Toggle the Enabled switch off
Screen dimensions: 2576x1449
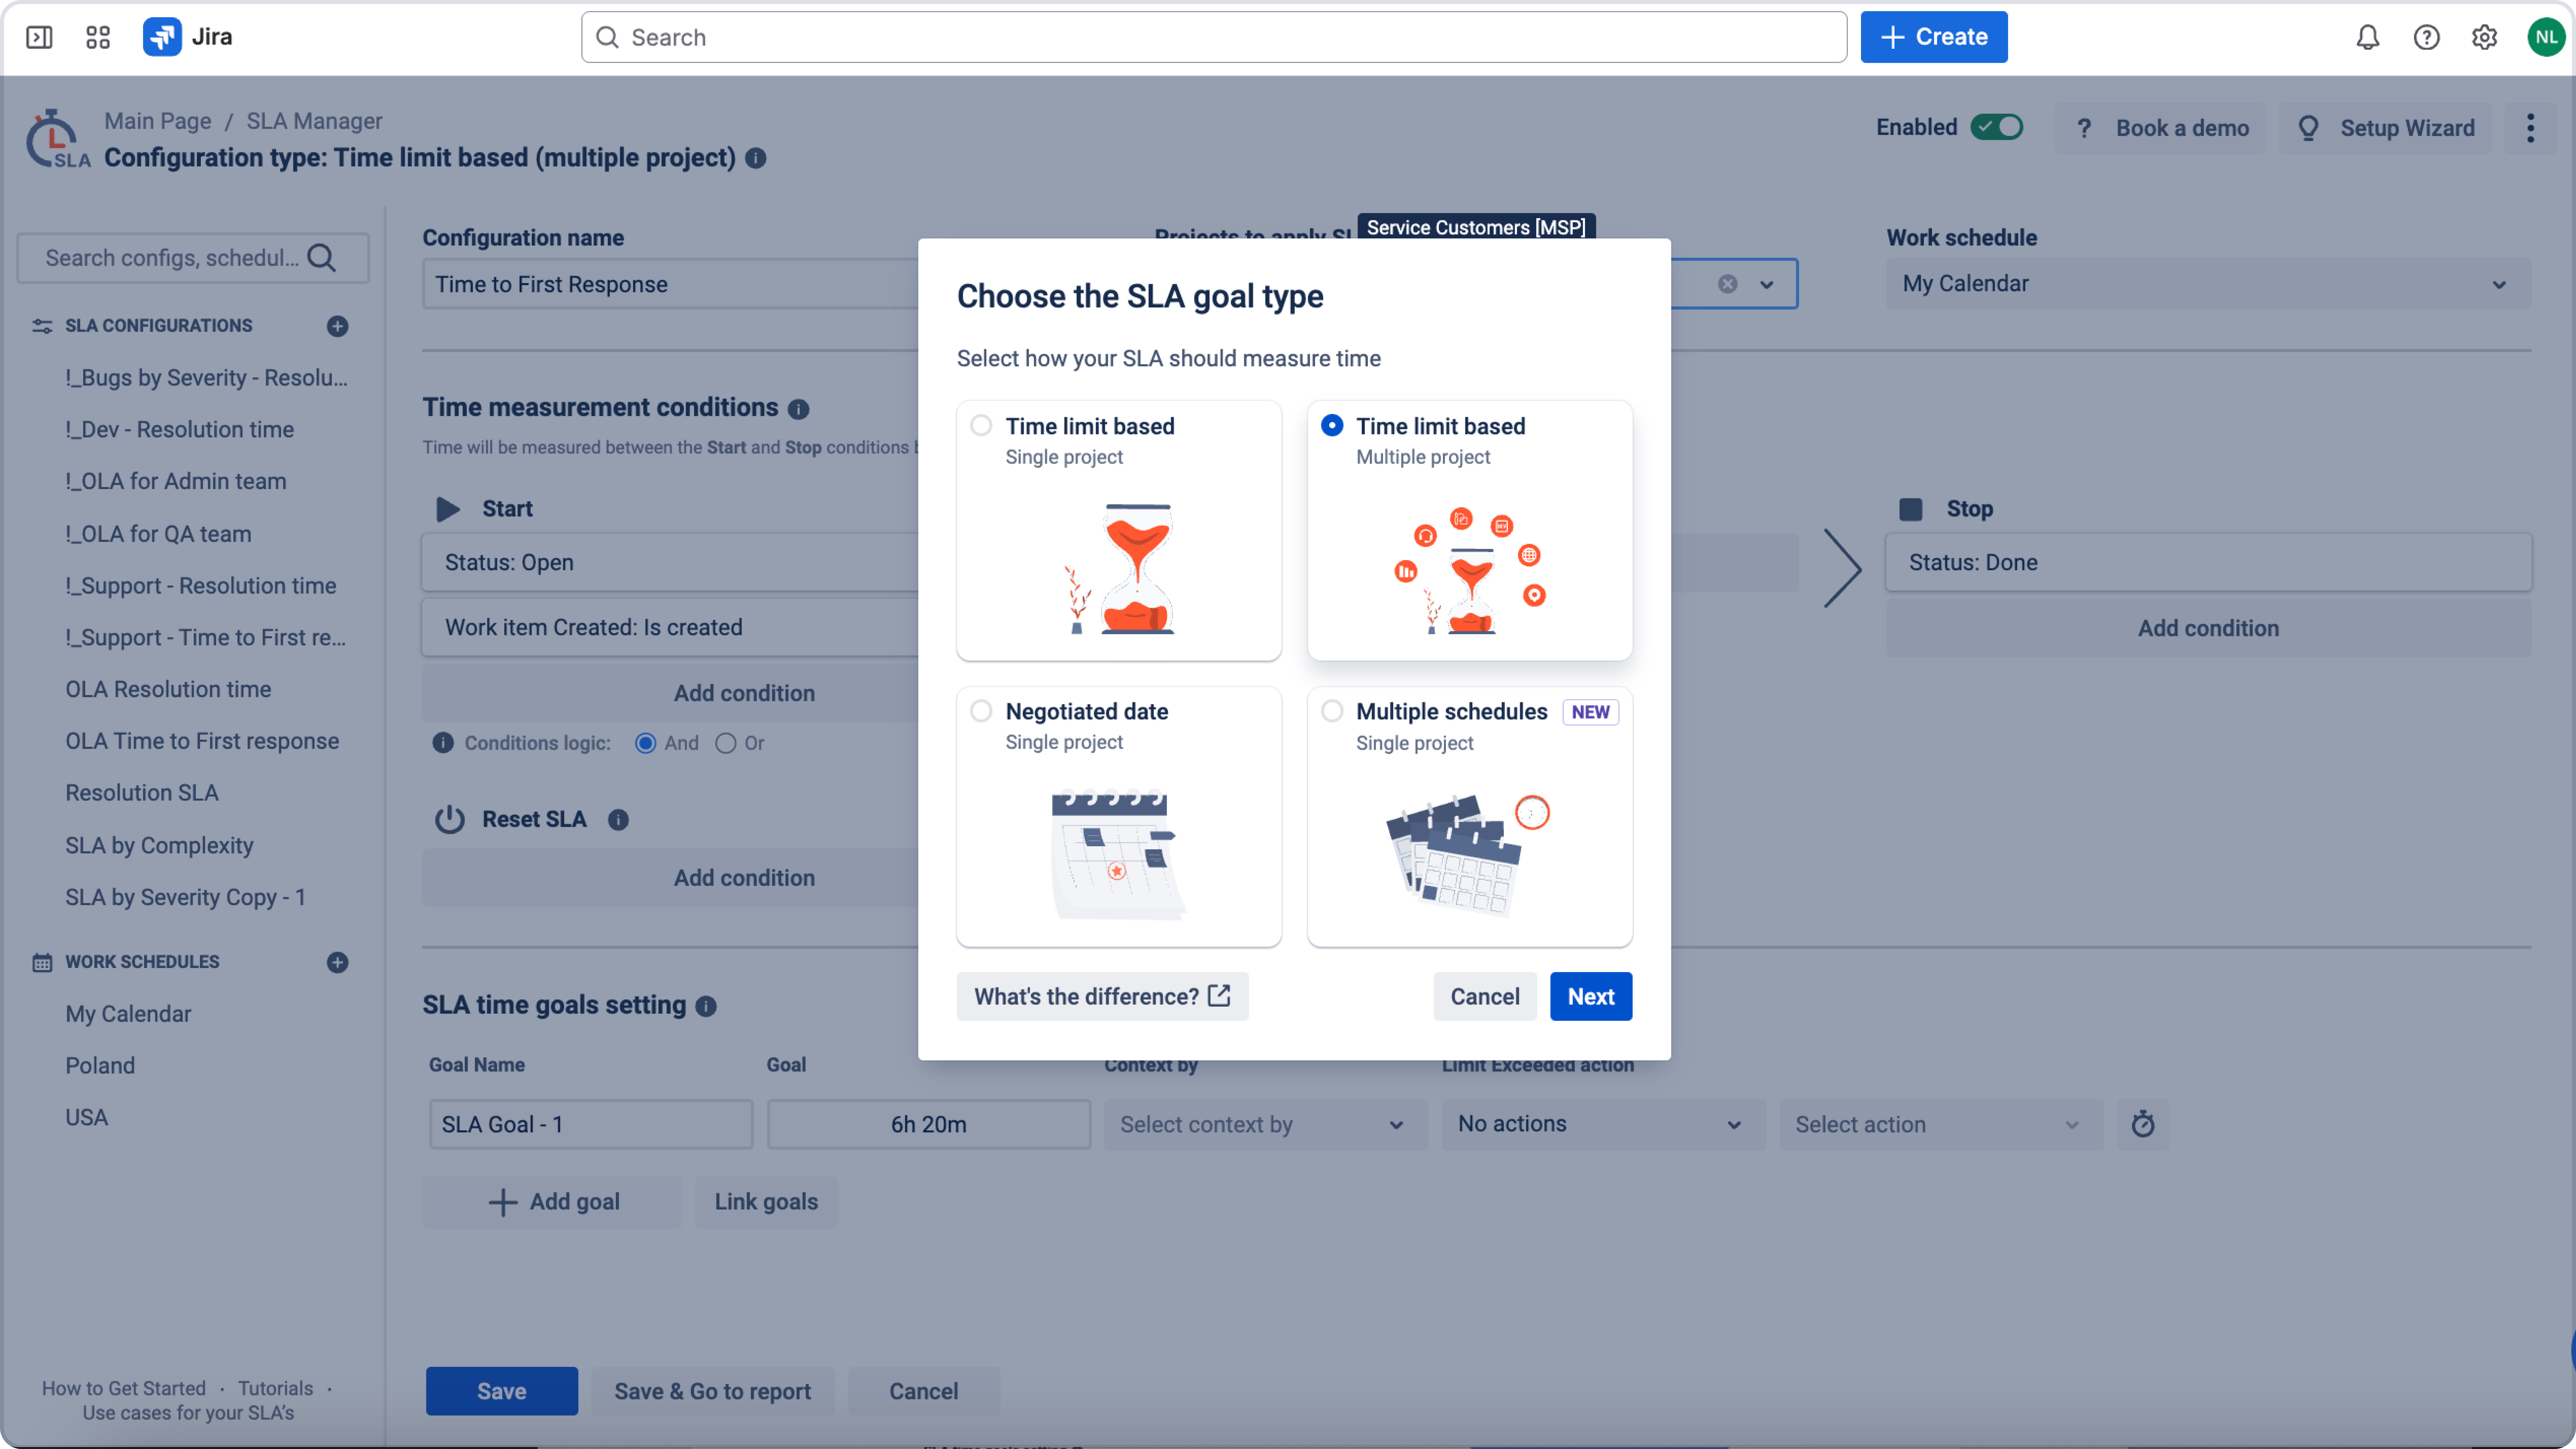(1996, 127)
